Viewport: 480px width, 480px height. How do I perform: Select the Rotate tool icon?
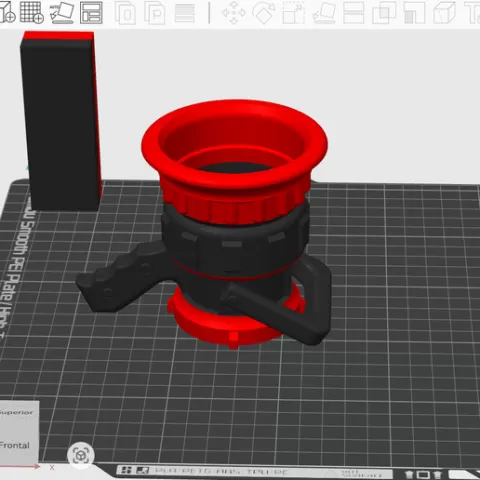pyautogui.click(x=264, y=13)
